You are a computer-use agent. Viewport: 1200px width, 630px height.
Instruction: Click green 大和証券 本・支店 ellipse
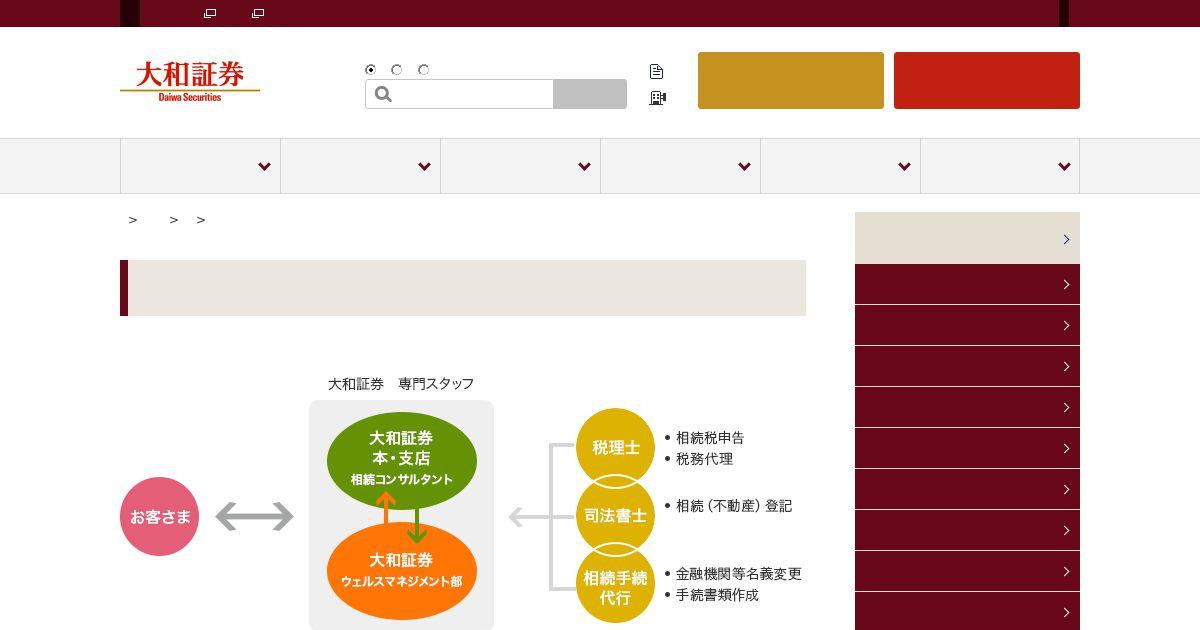click(401, 460)
